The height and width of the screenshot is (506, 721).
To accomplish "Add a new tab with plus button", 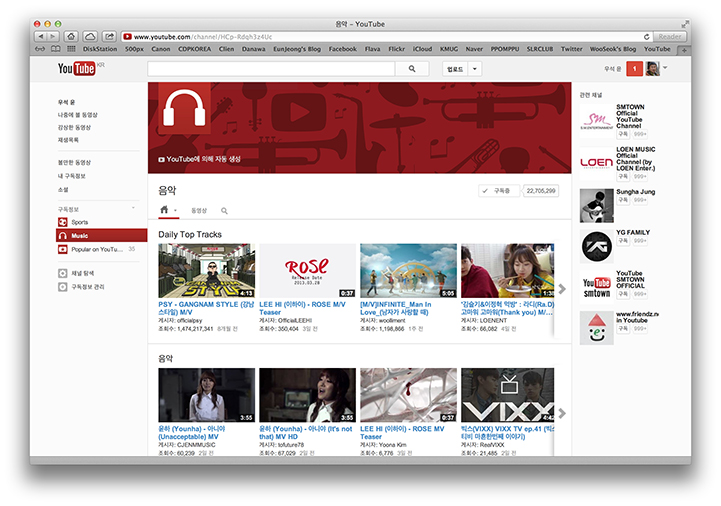I will 684,50.
